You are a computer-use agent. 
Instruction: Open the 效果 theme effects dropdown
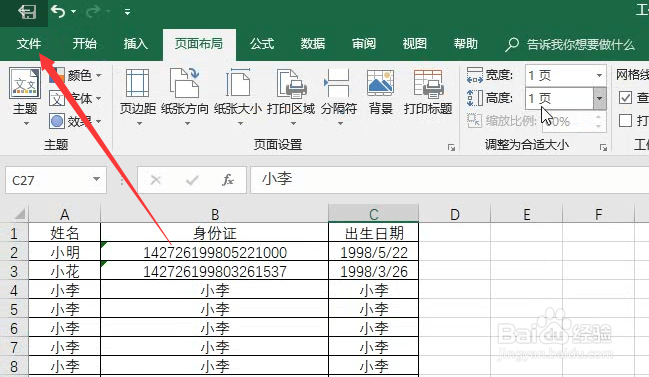point(76,121)
